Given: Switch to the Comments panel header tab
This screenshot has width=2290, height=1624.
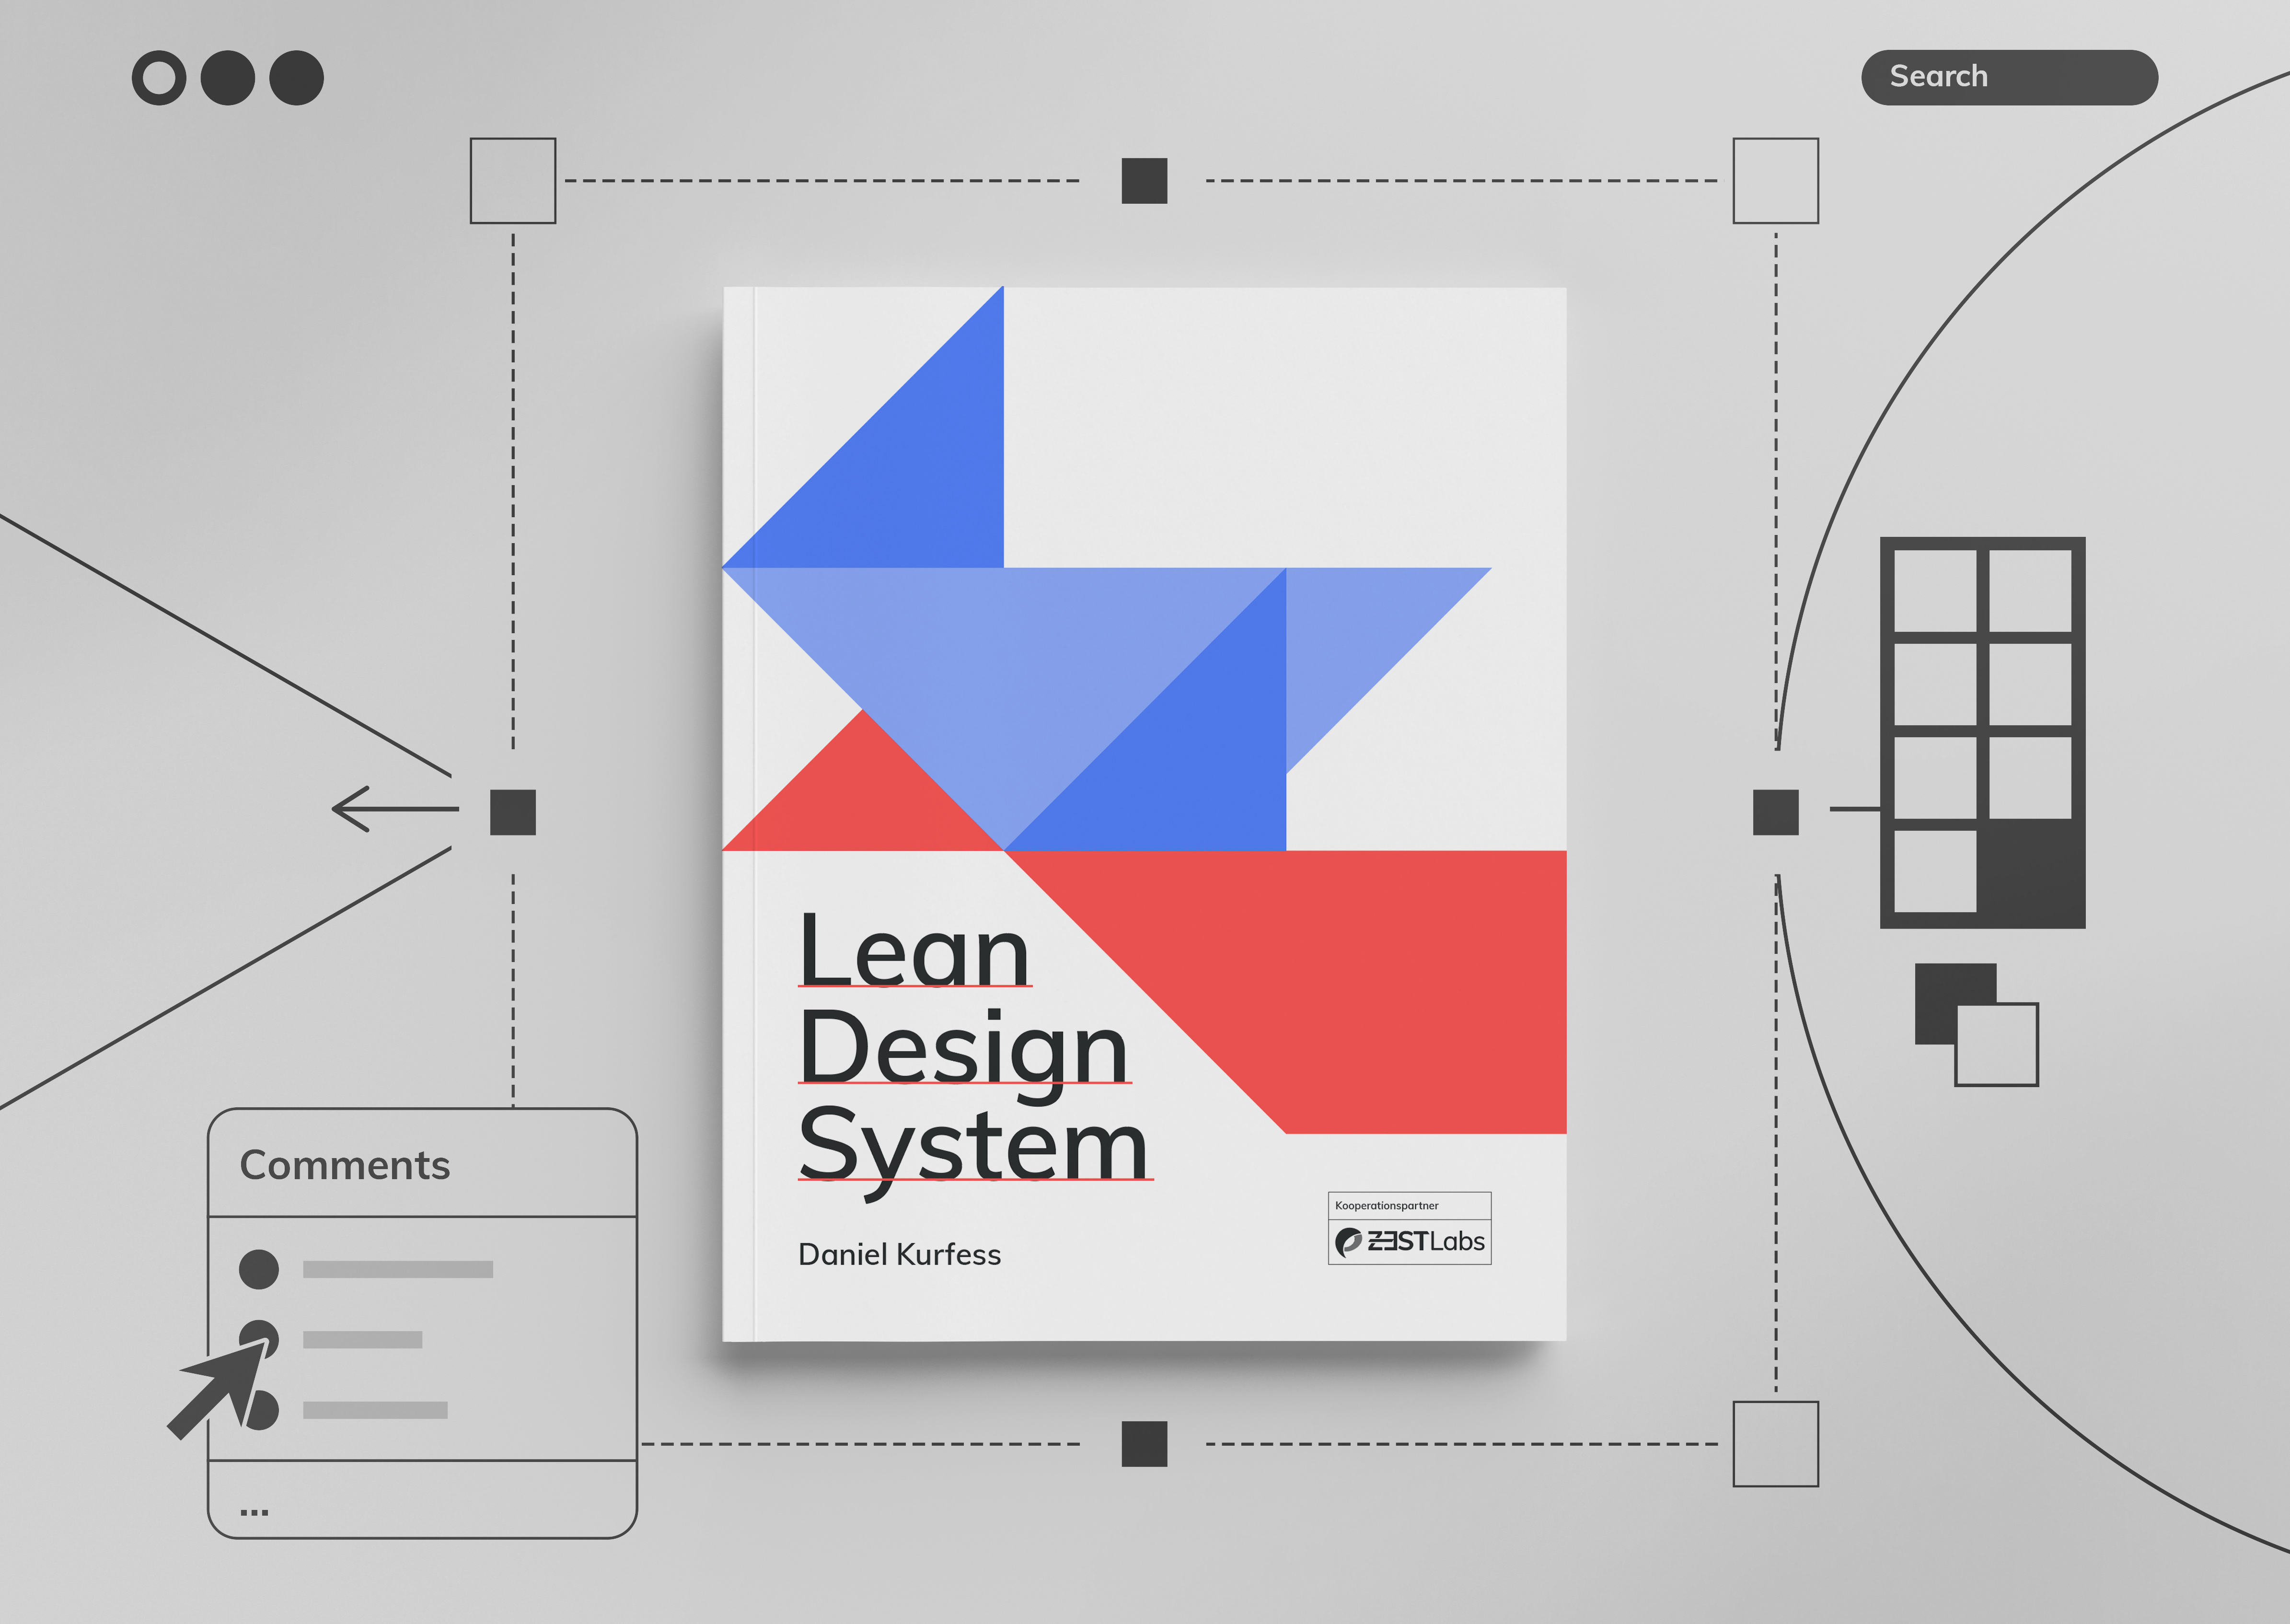Looking at the screenshot, I should click(346, 1165).
